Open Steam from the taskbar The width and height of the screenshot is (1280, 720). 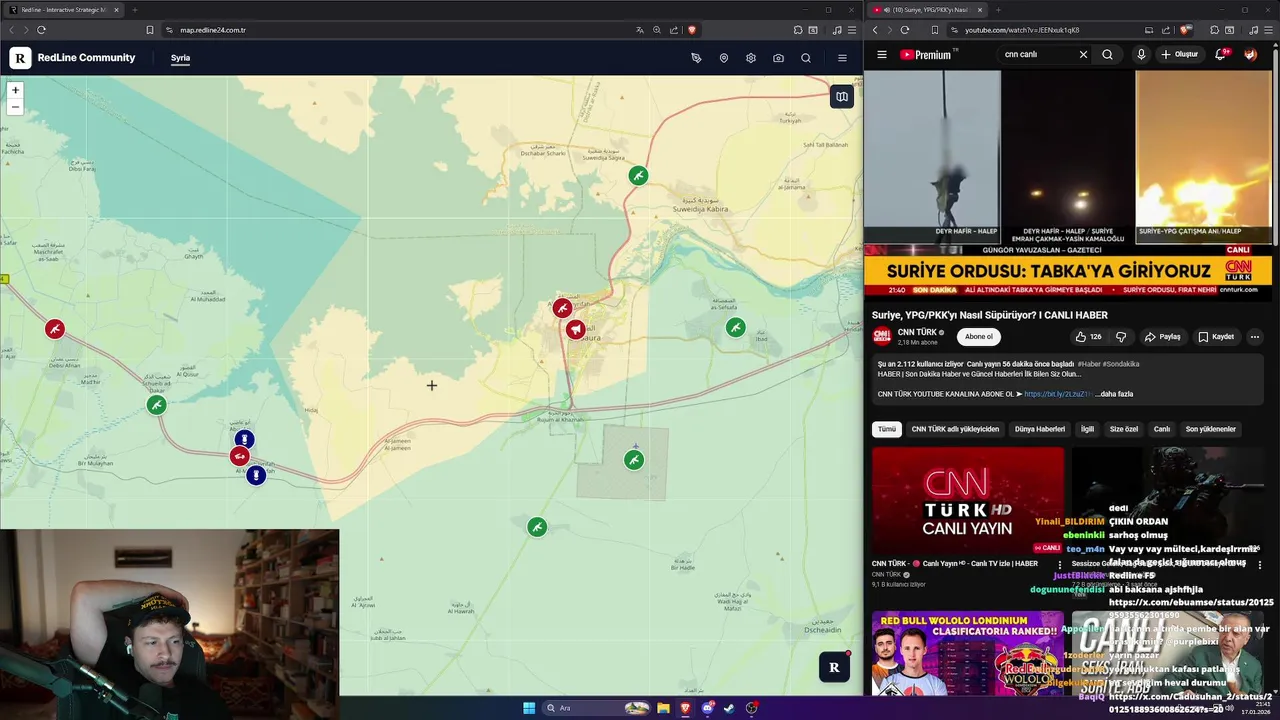[x=729, y=708]
